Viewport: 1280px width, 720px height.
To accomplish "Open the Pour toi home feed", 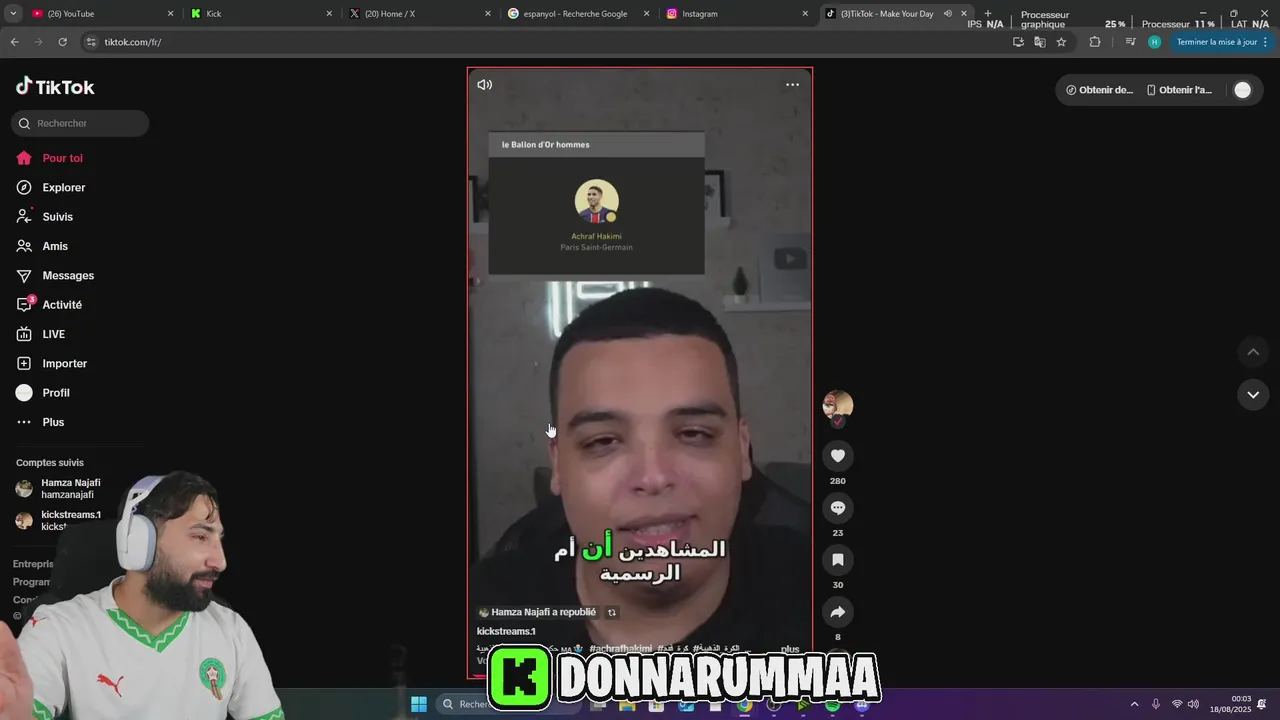I will coord(50,158).
